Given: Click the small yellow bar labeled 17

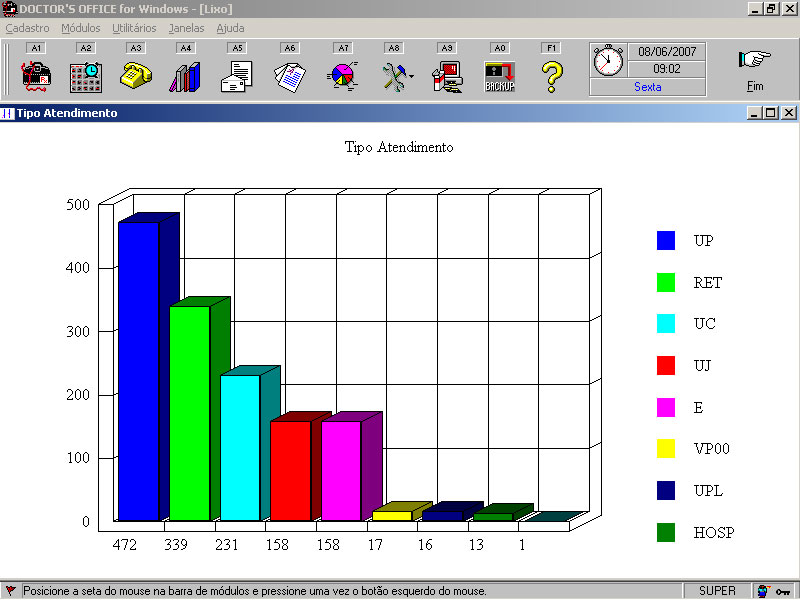Looking at the screenshot, I should coord(392,515).
